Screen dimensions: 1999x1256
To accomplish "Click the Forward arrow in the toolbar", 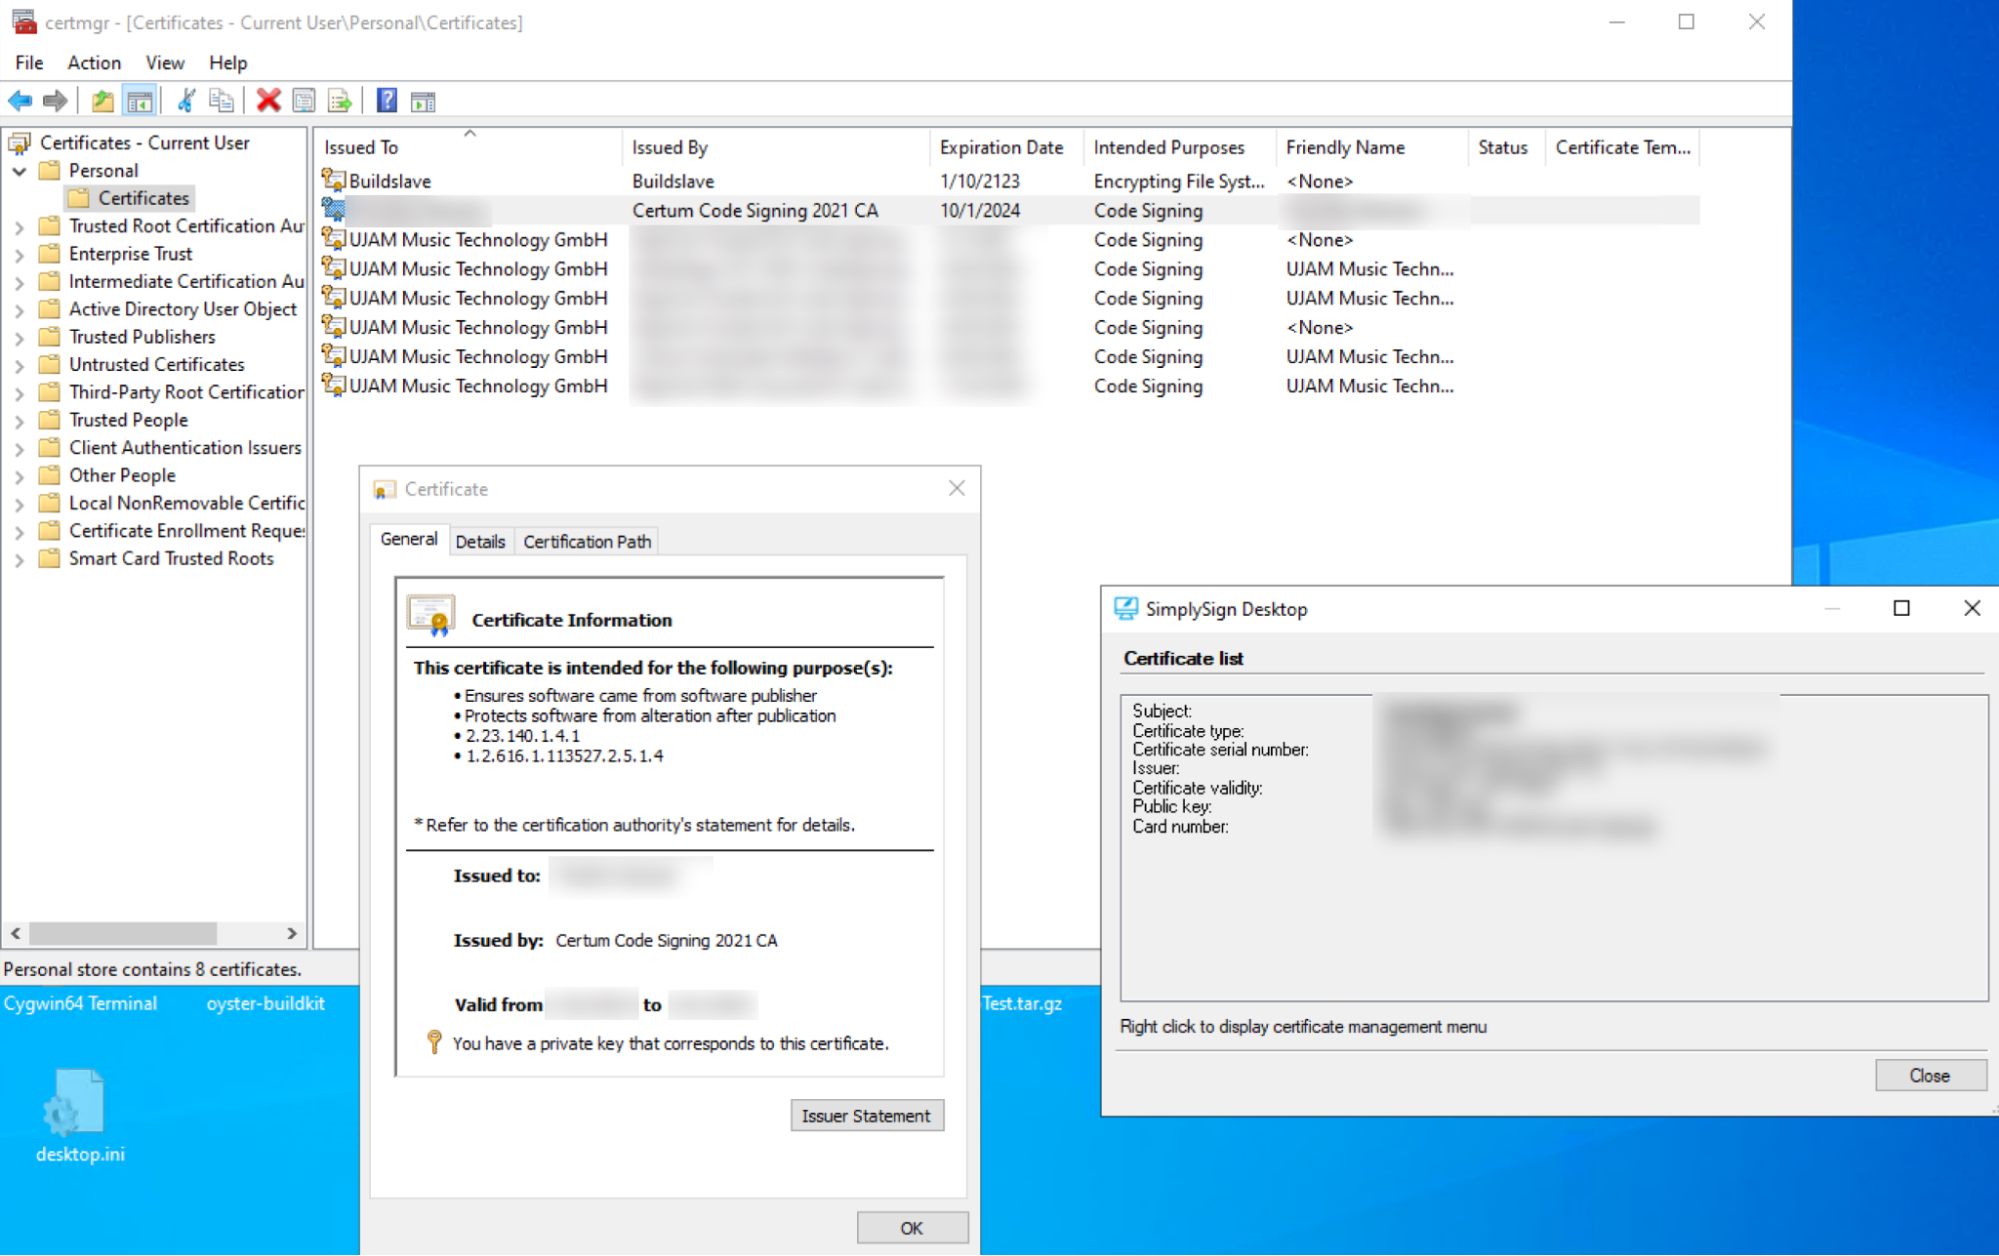I will (x=55, y=101).
